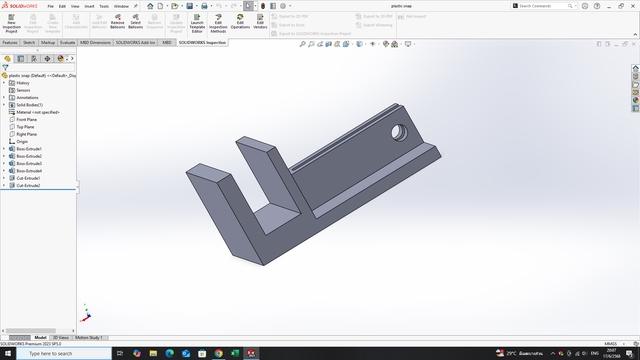The image size is (640, 360).
Task: Click Section View icon
Action: click(x=329, y=44)
